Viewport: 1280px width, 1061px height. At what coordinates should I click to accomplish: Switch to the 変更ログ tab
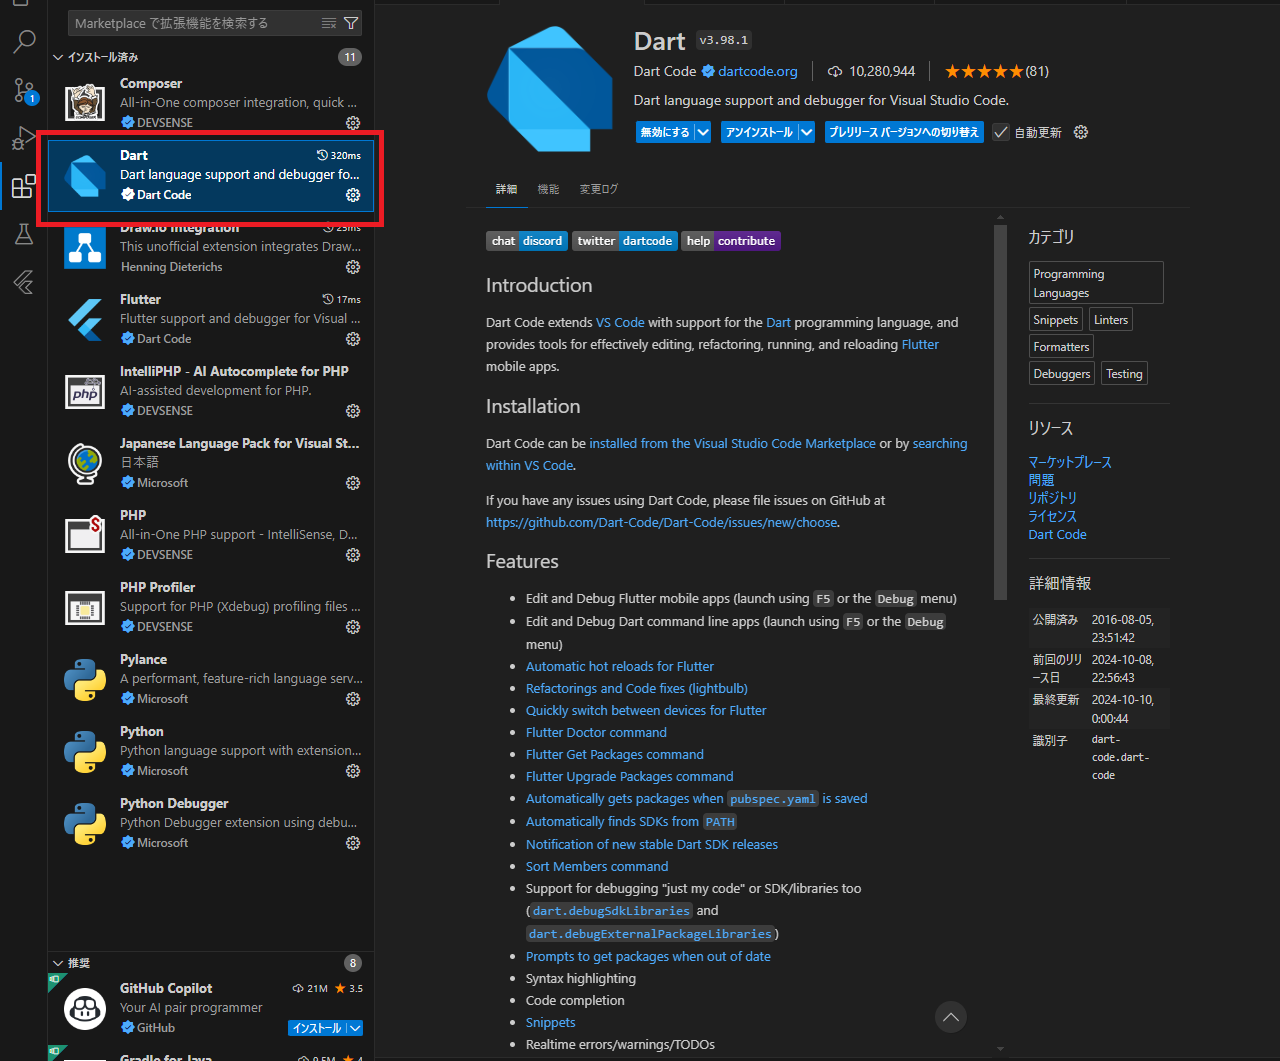click(598, 187)
